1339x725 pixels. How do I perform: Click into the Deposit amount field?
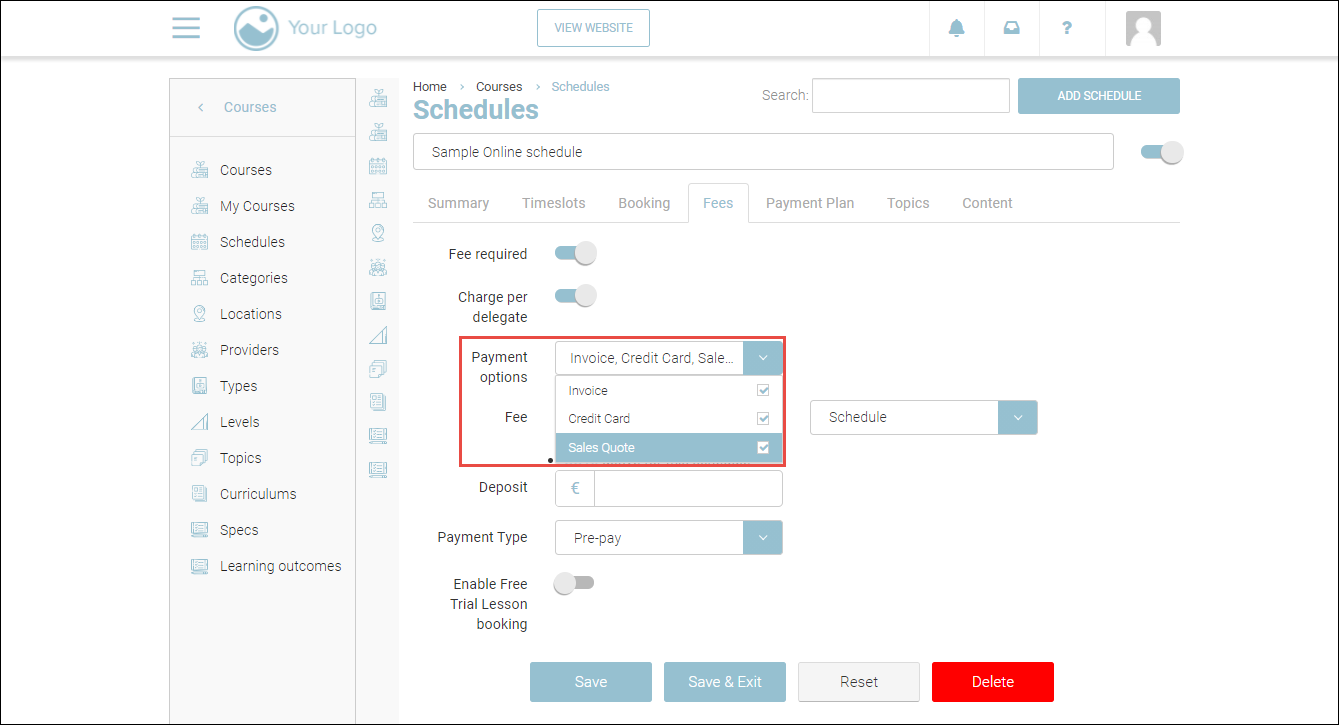click(x=687, y=489)
